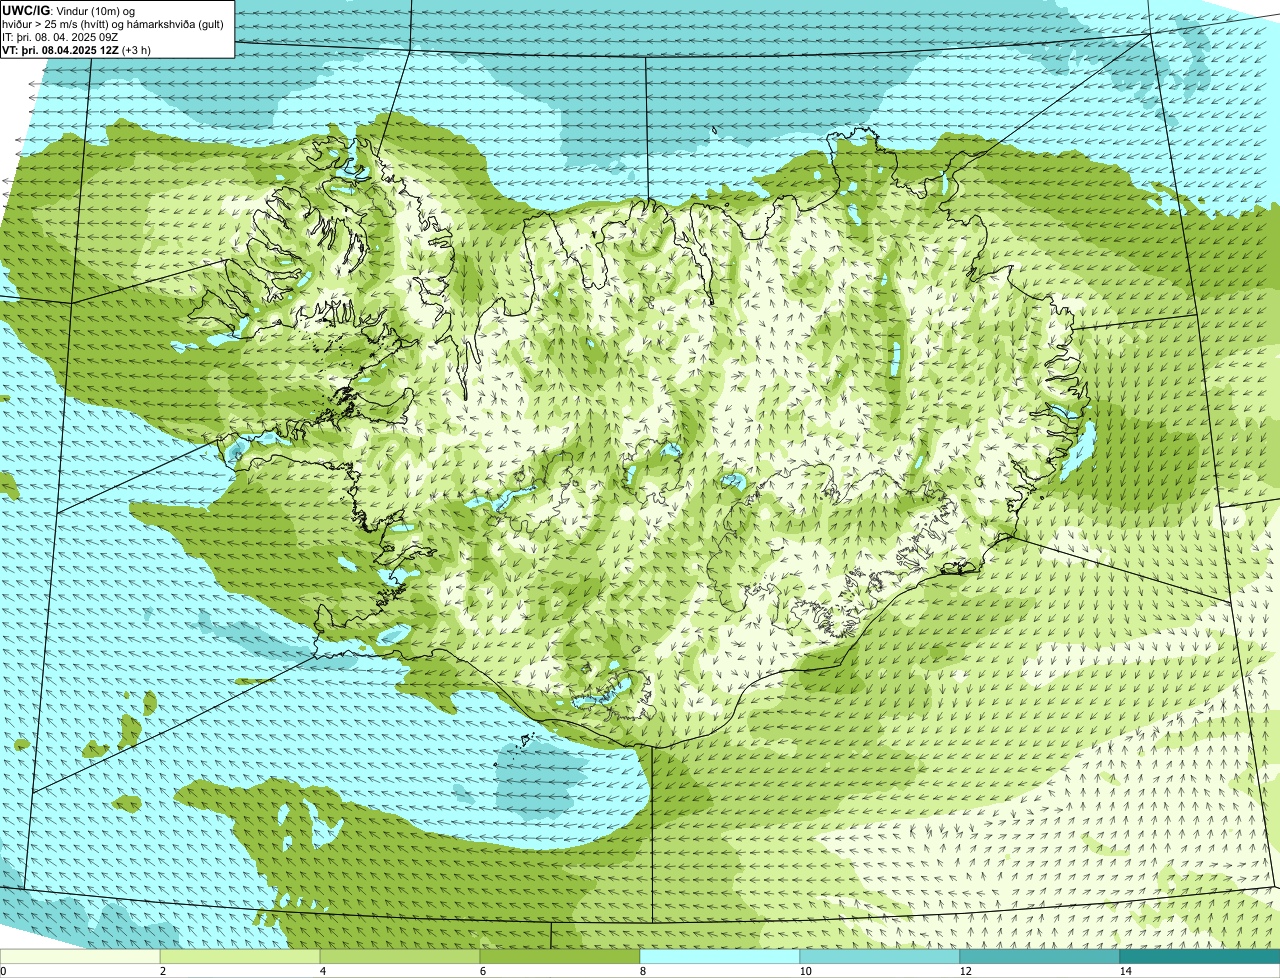Click the '10' tick label on the color scale
Image resolution: width=1280 pixels, height=978 pixels.
coord(805,971)
